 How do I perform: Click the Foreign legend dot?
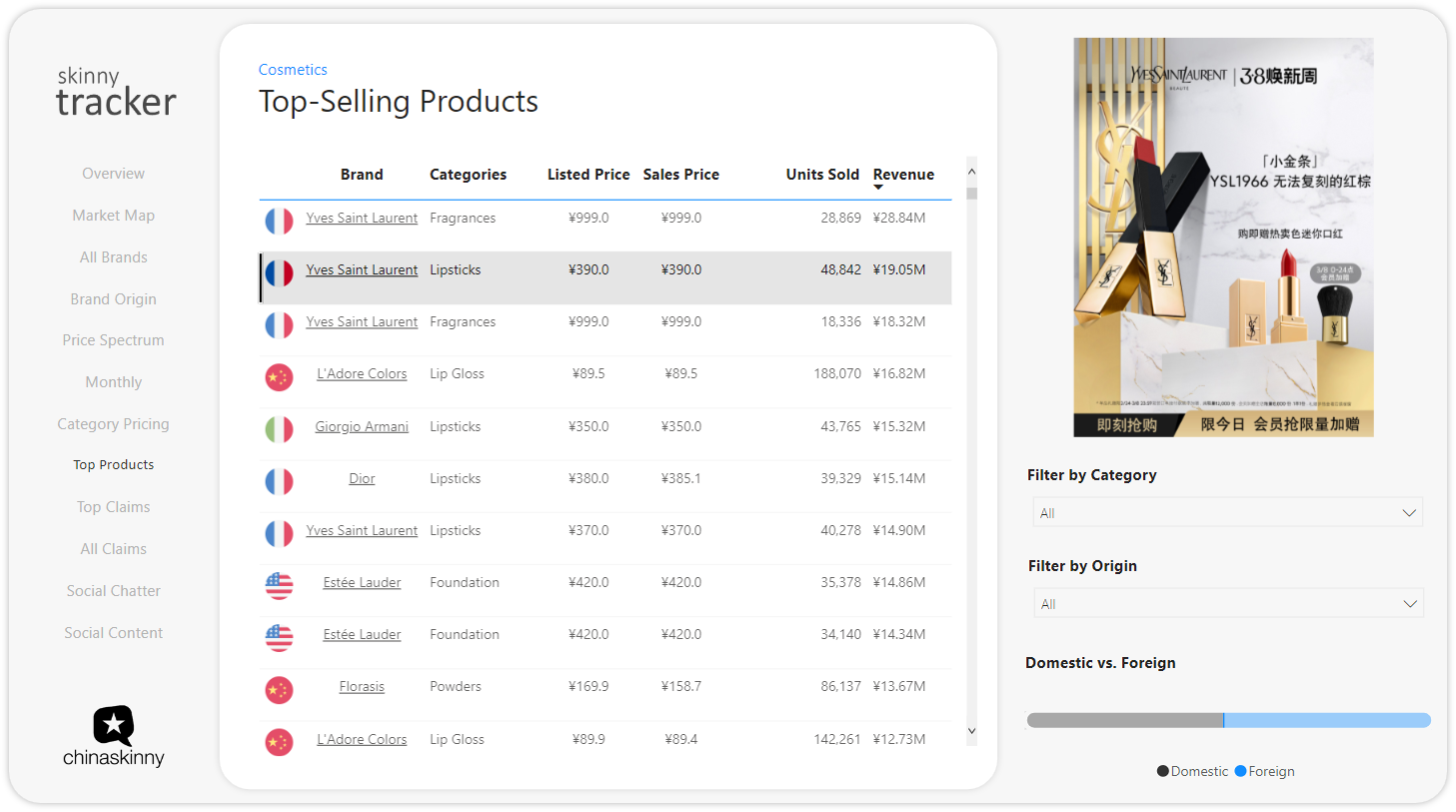1240,771
